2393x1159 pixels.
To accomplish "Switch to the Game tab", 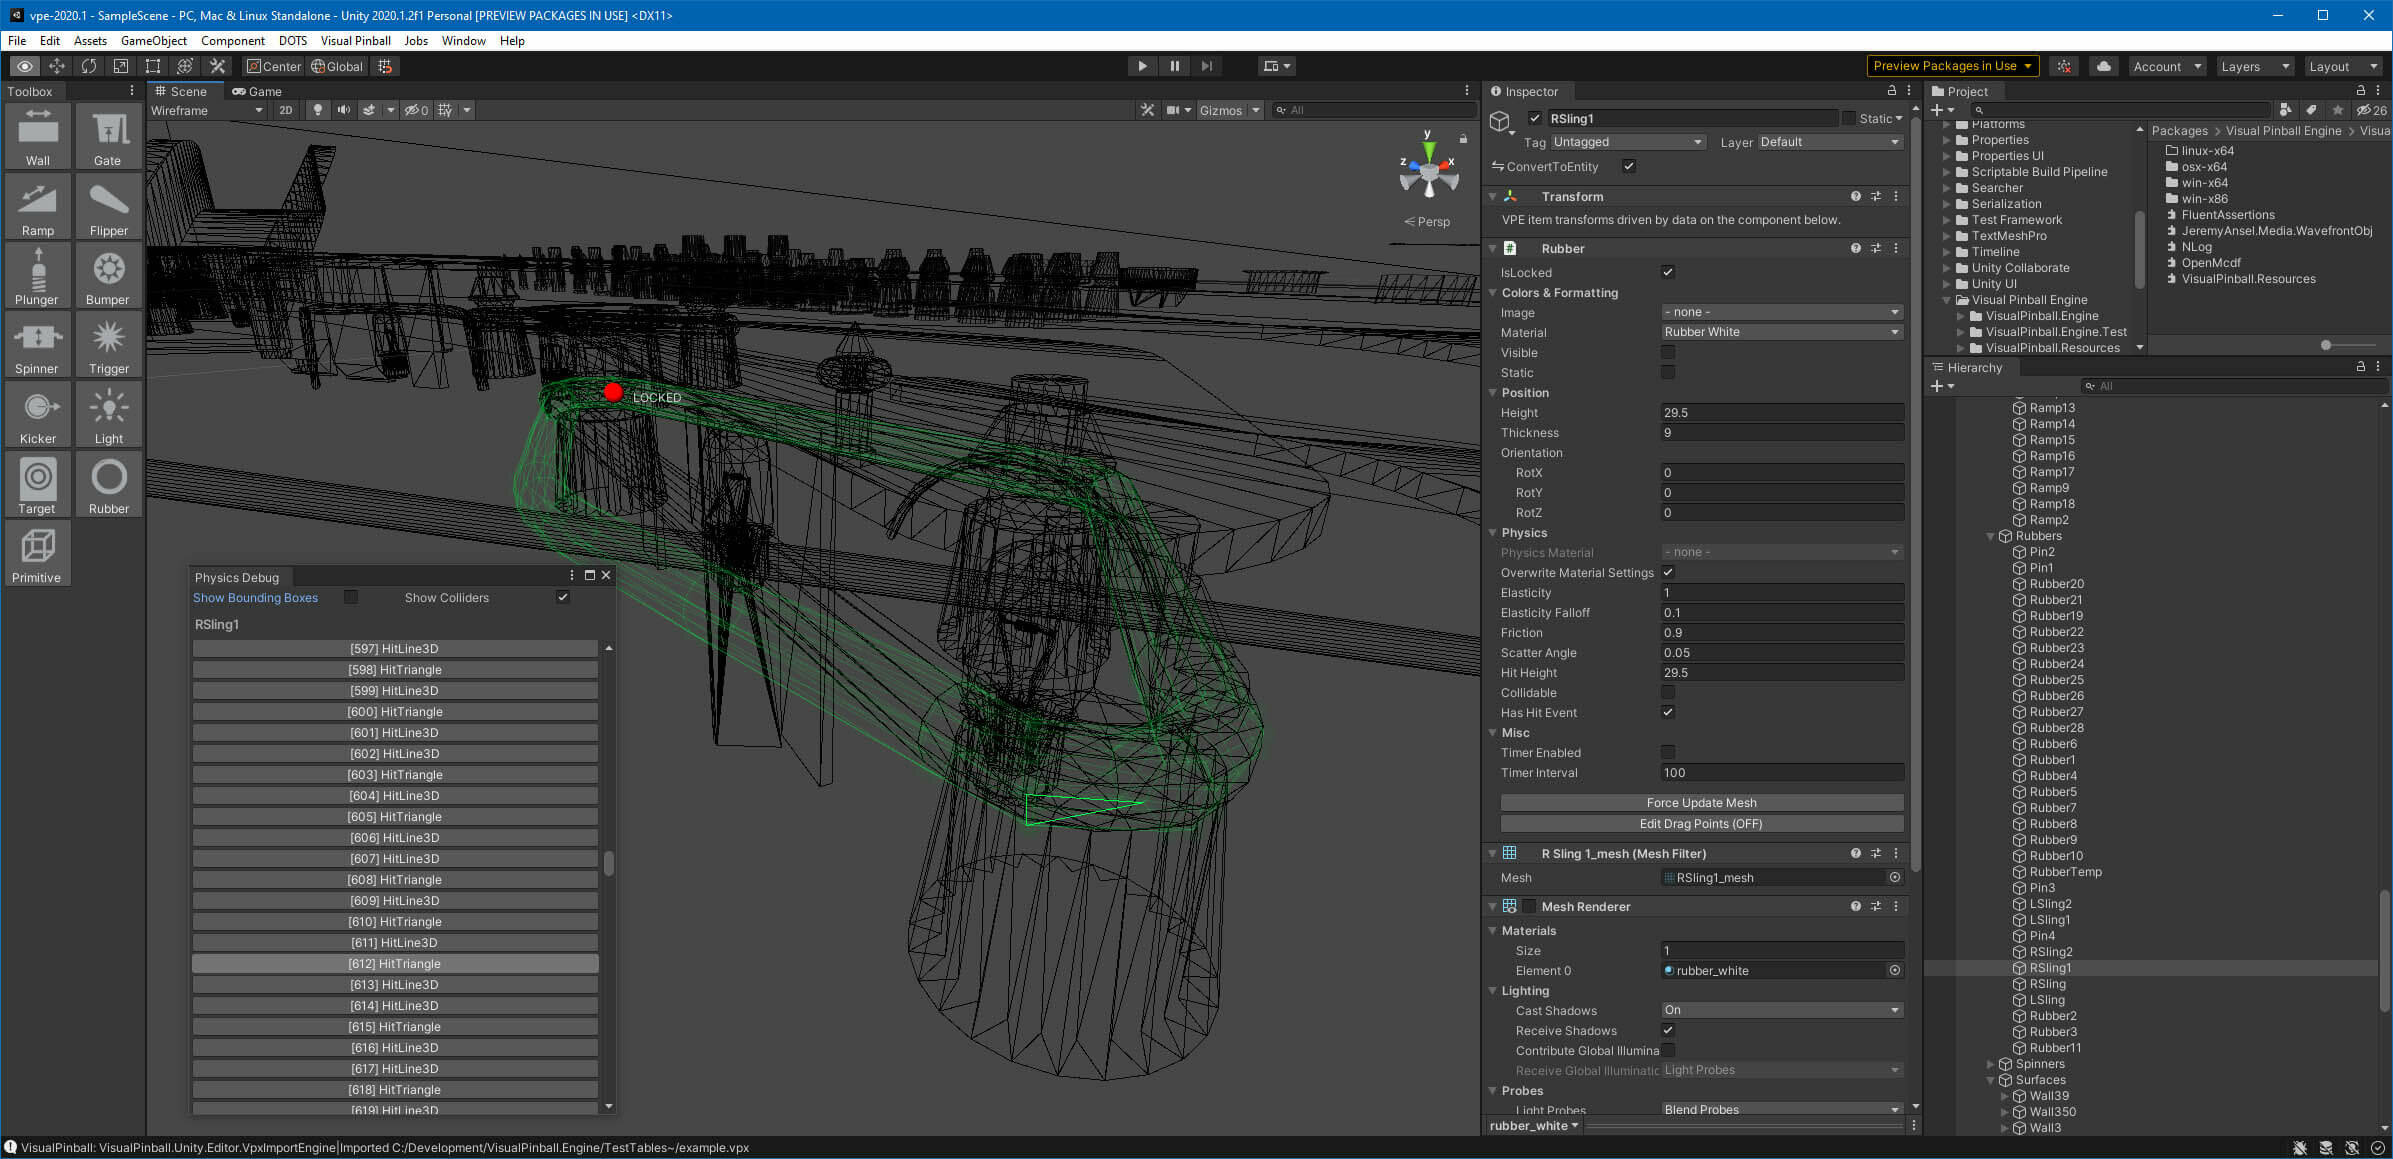I will point(257,91).
